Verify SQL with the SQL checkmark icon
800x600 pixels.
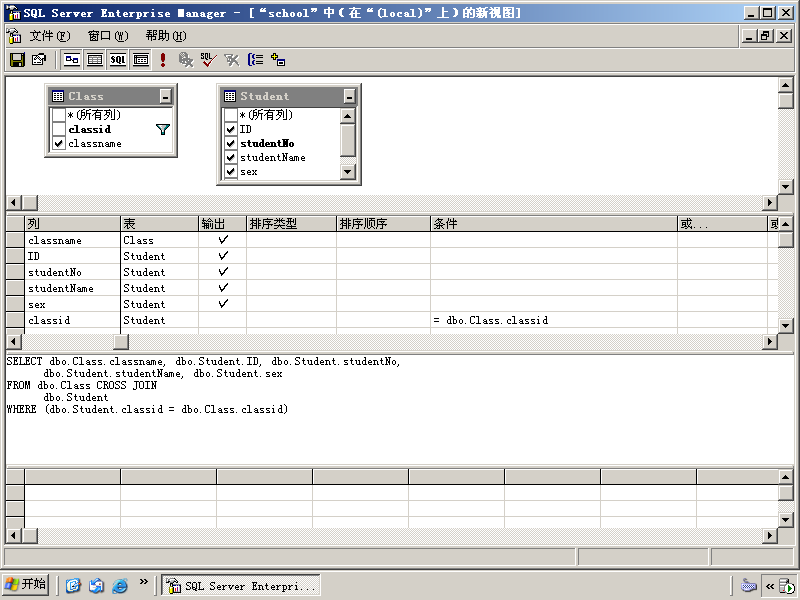coord(208,60)
